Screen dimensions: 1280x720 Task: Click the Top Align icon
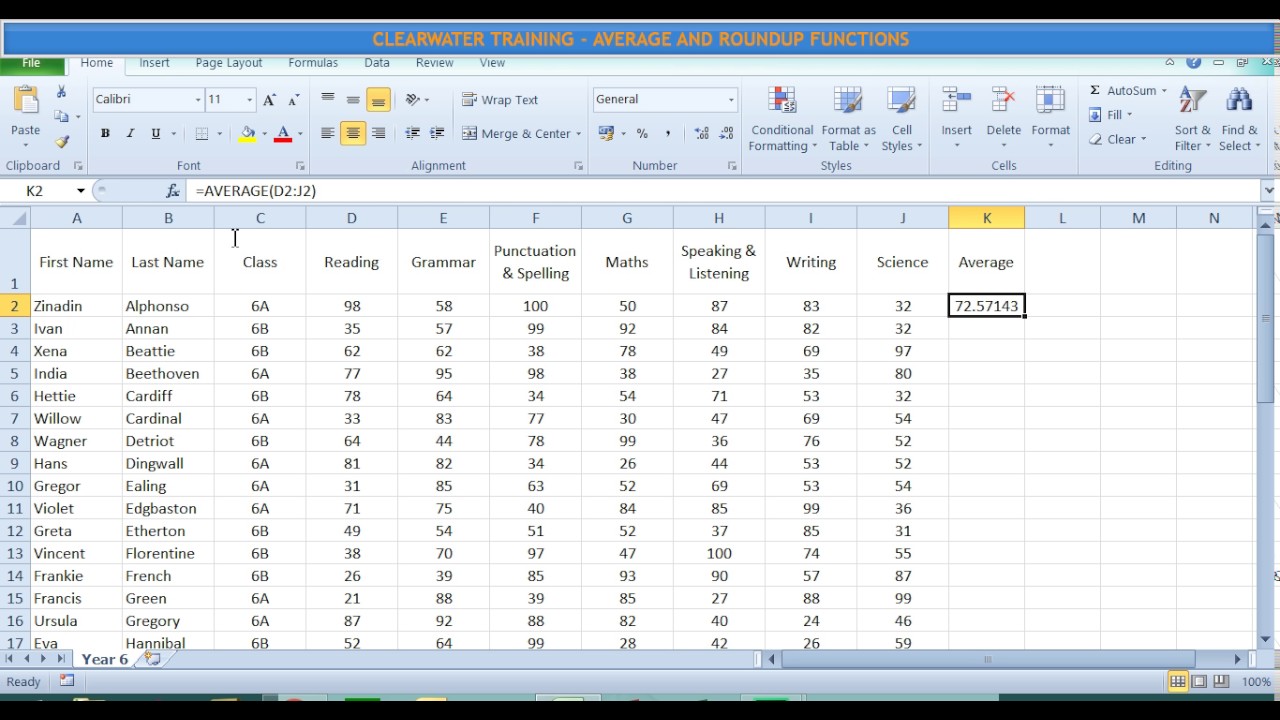pos(328,99)
